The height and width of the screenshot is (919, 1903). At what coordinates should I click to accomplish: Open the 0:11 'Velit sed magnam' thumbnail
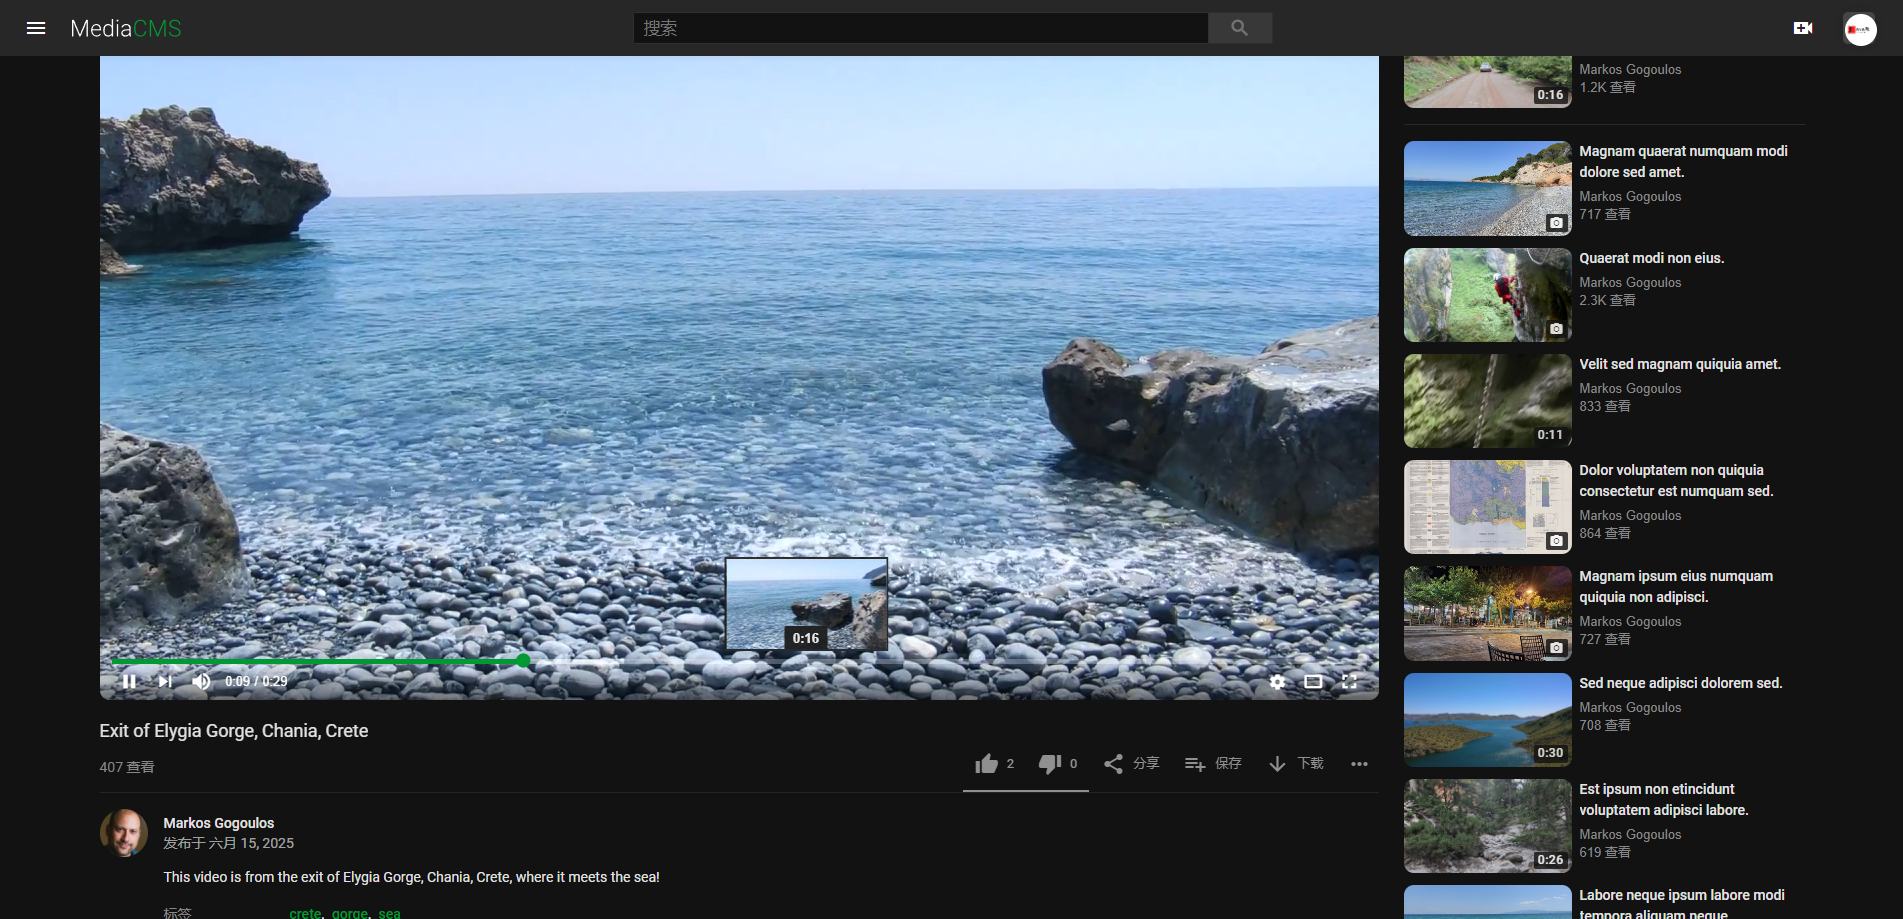(1487, 401)
